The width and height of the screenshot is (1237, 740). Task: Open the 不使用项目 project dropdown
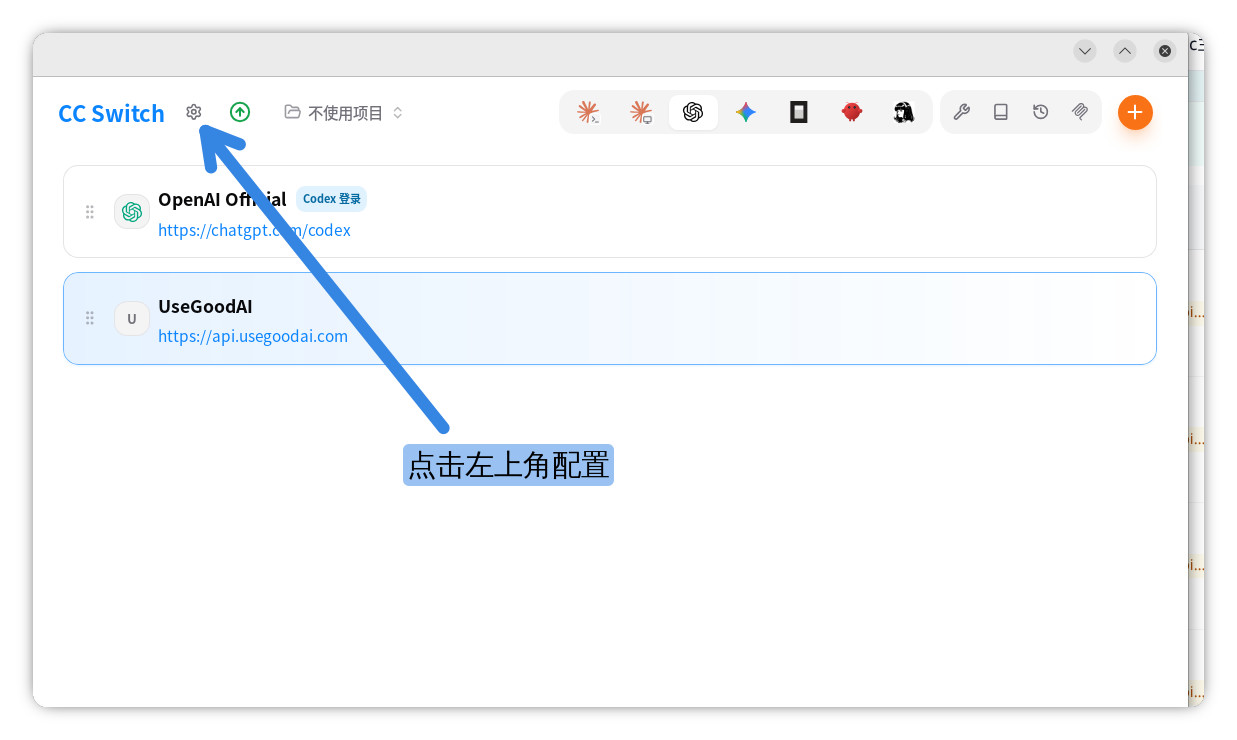344,113
